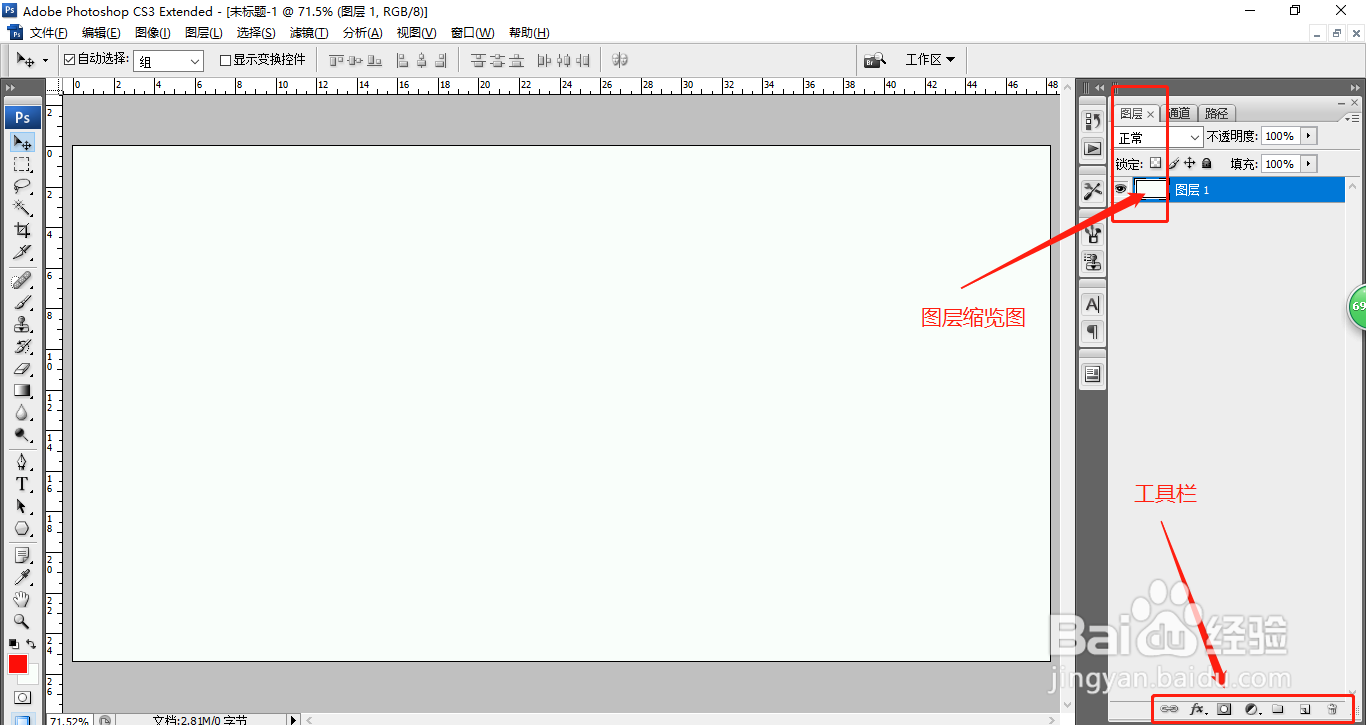Image resolution: width=1366 pixels, height=725 pixels.
Task: Toggle lock all
Action: click(x=1207, y=163)
